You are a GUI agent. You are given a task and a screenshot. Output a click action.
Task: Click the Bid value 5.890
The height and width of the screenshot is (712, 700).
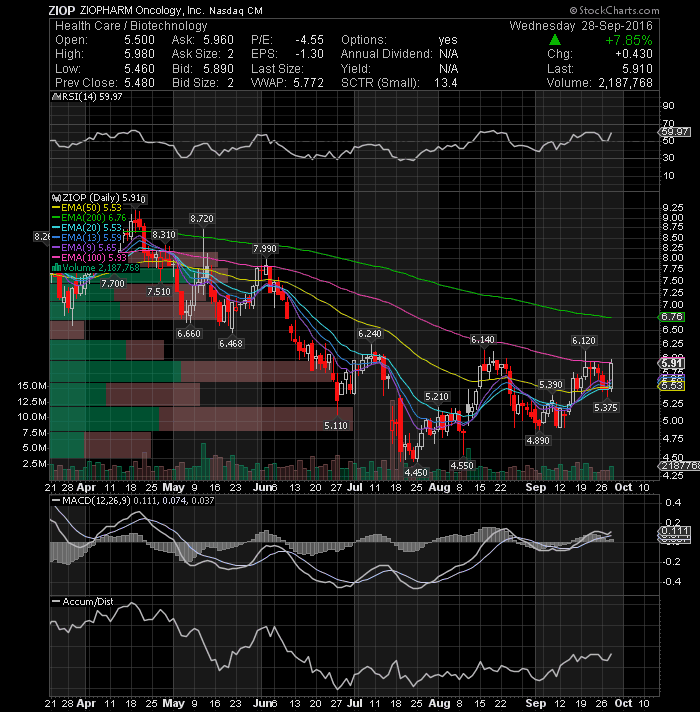218,69
